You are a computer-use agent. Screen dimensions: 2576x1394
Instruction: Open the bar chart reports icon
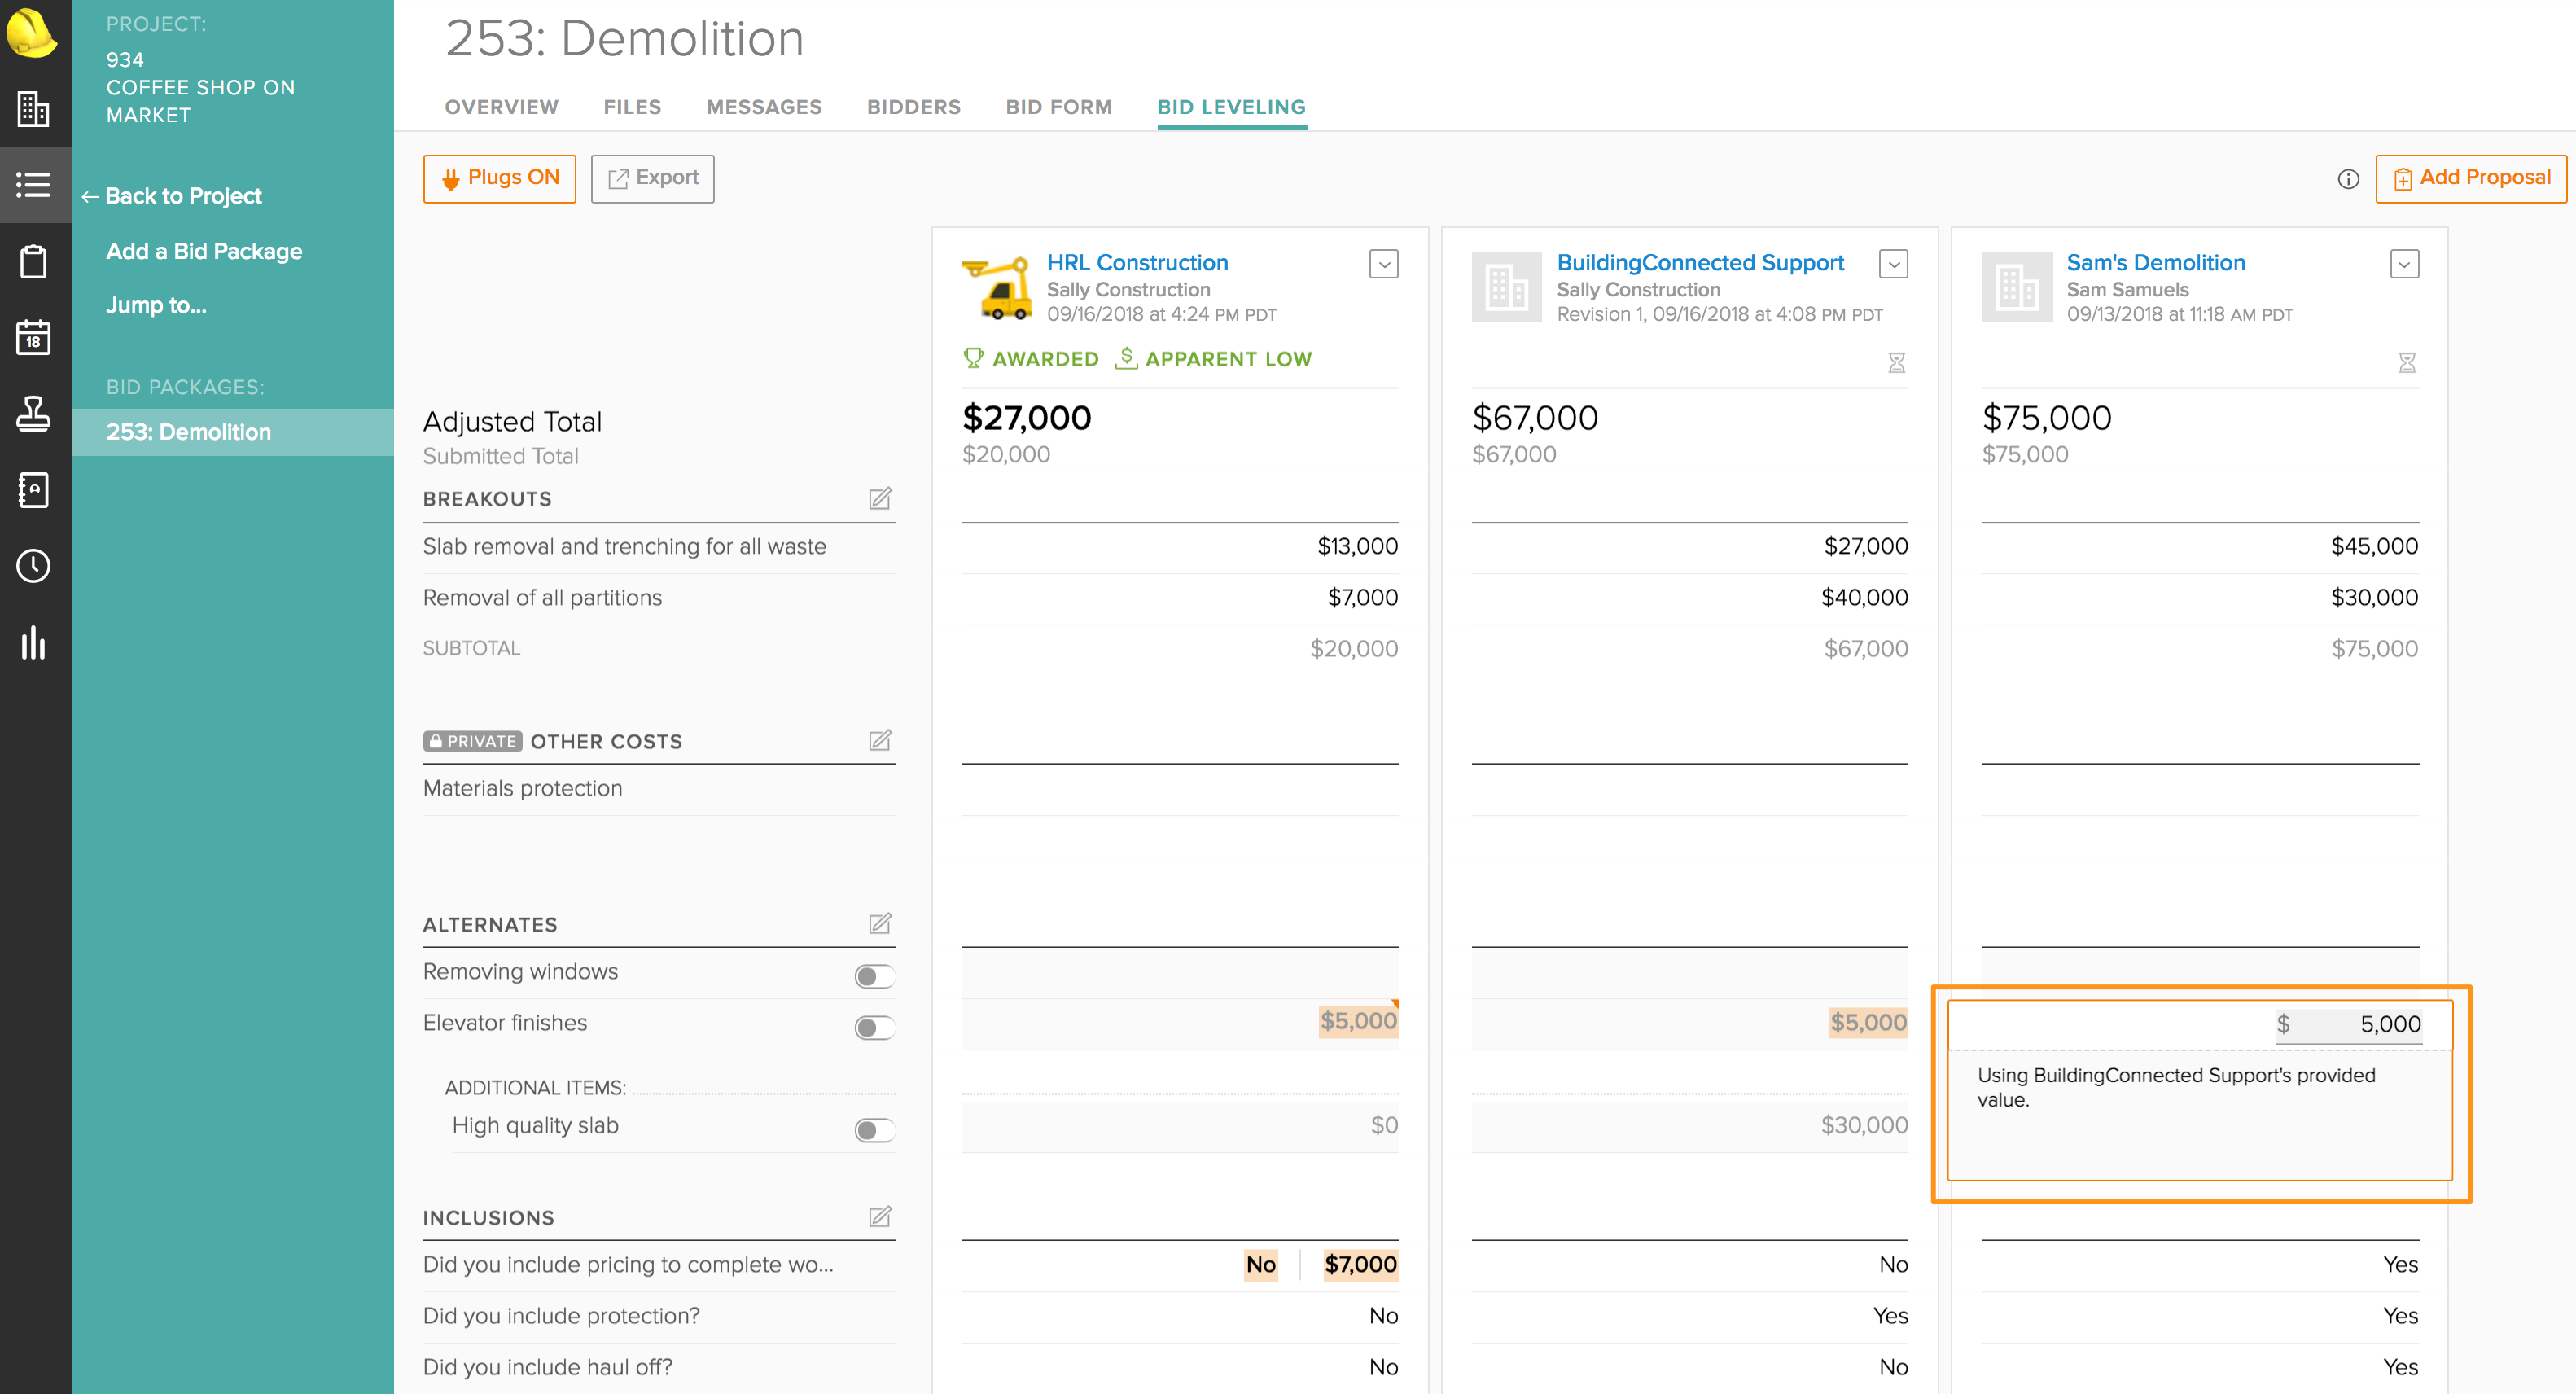click(x=34, y=643)
